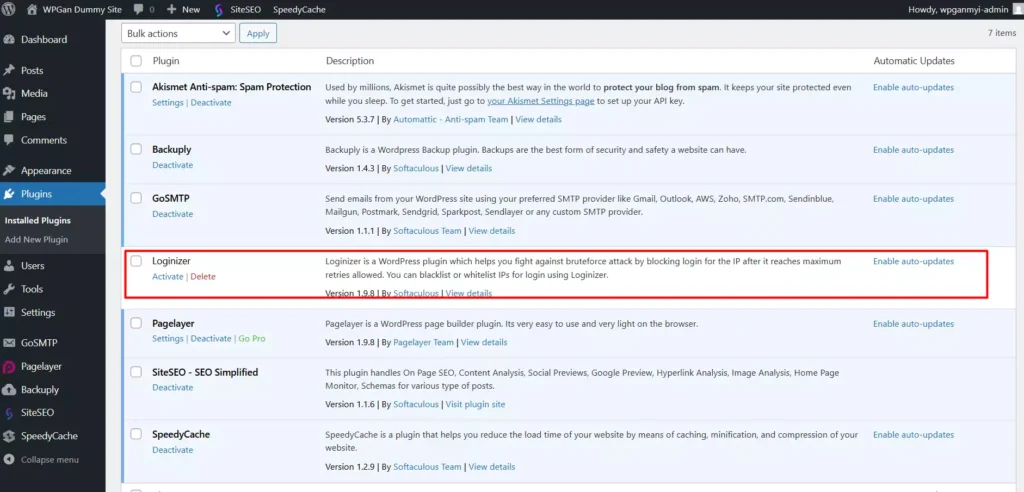This screenshot has height=492, width=1024.
Task: Click the SiteSEO logo icon in admin bar
Action: (x=219, y=10)
